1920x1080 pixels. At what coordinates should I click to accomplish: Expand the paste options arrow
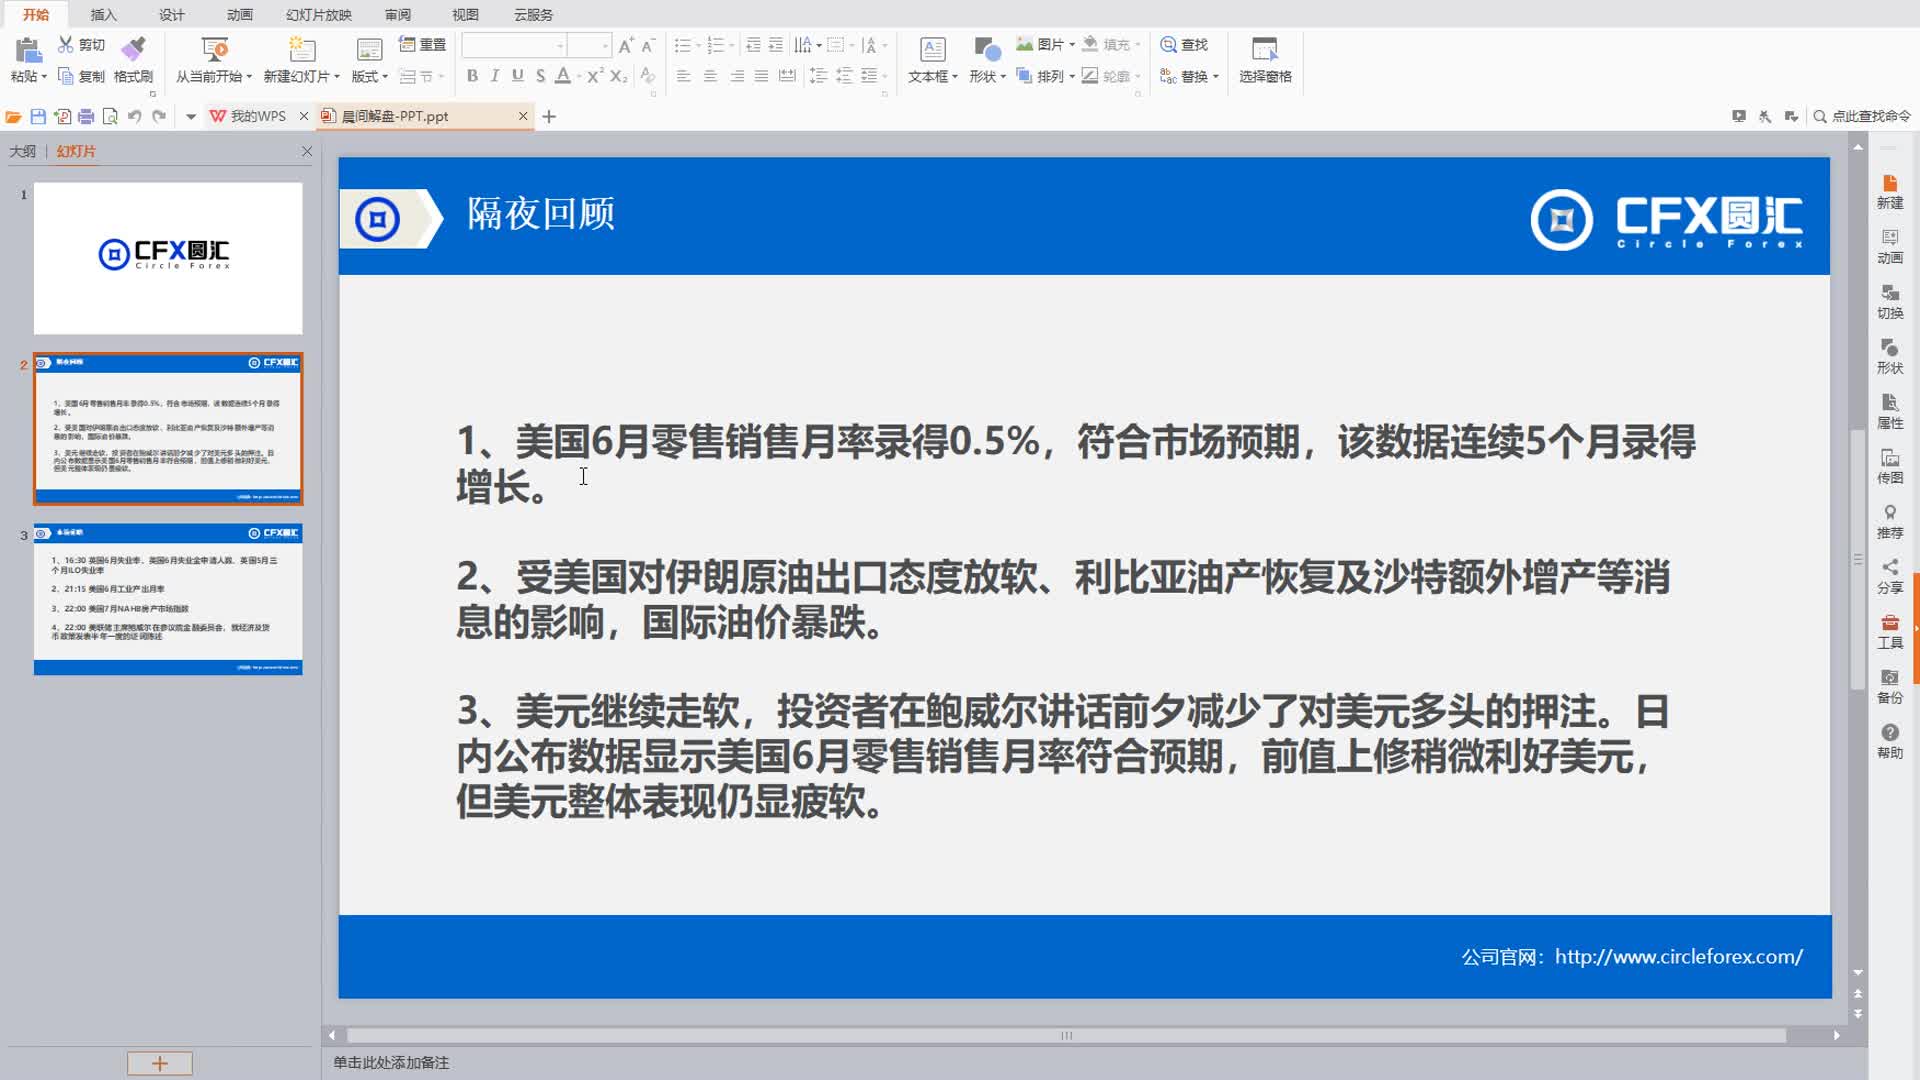(x=44, y=77)
